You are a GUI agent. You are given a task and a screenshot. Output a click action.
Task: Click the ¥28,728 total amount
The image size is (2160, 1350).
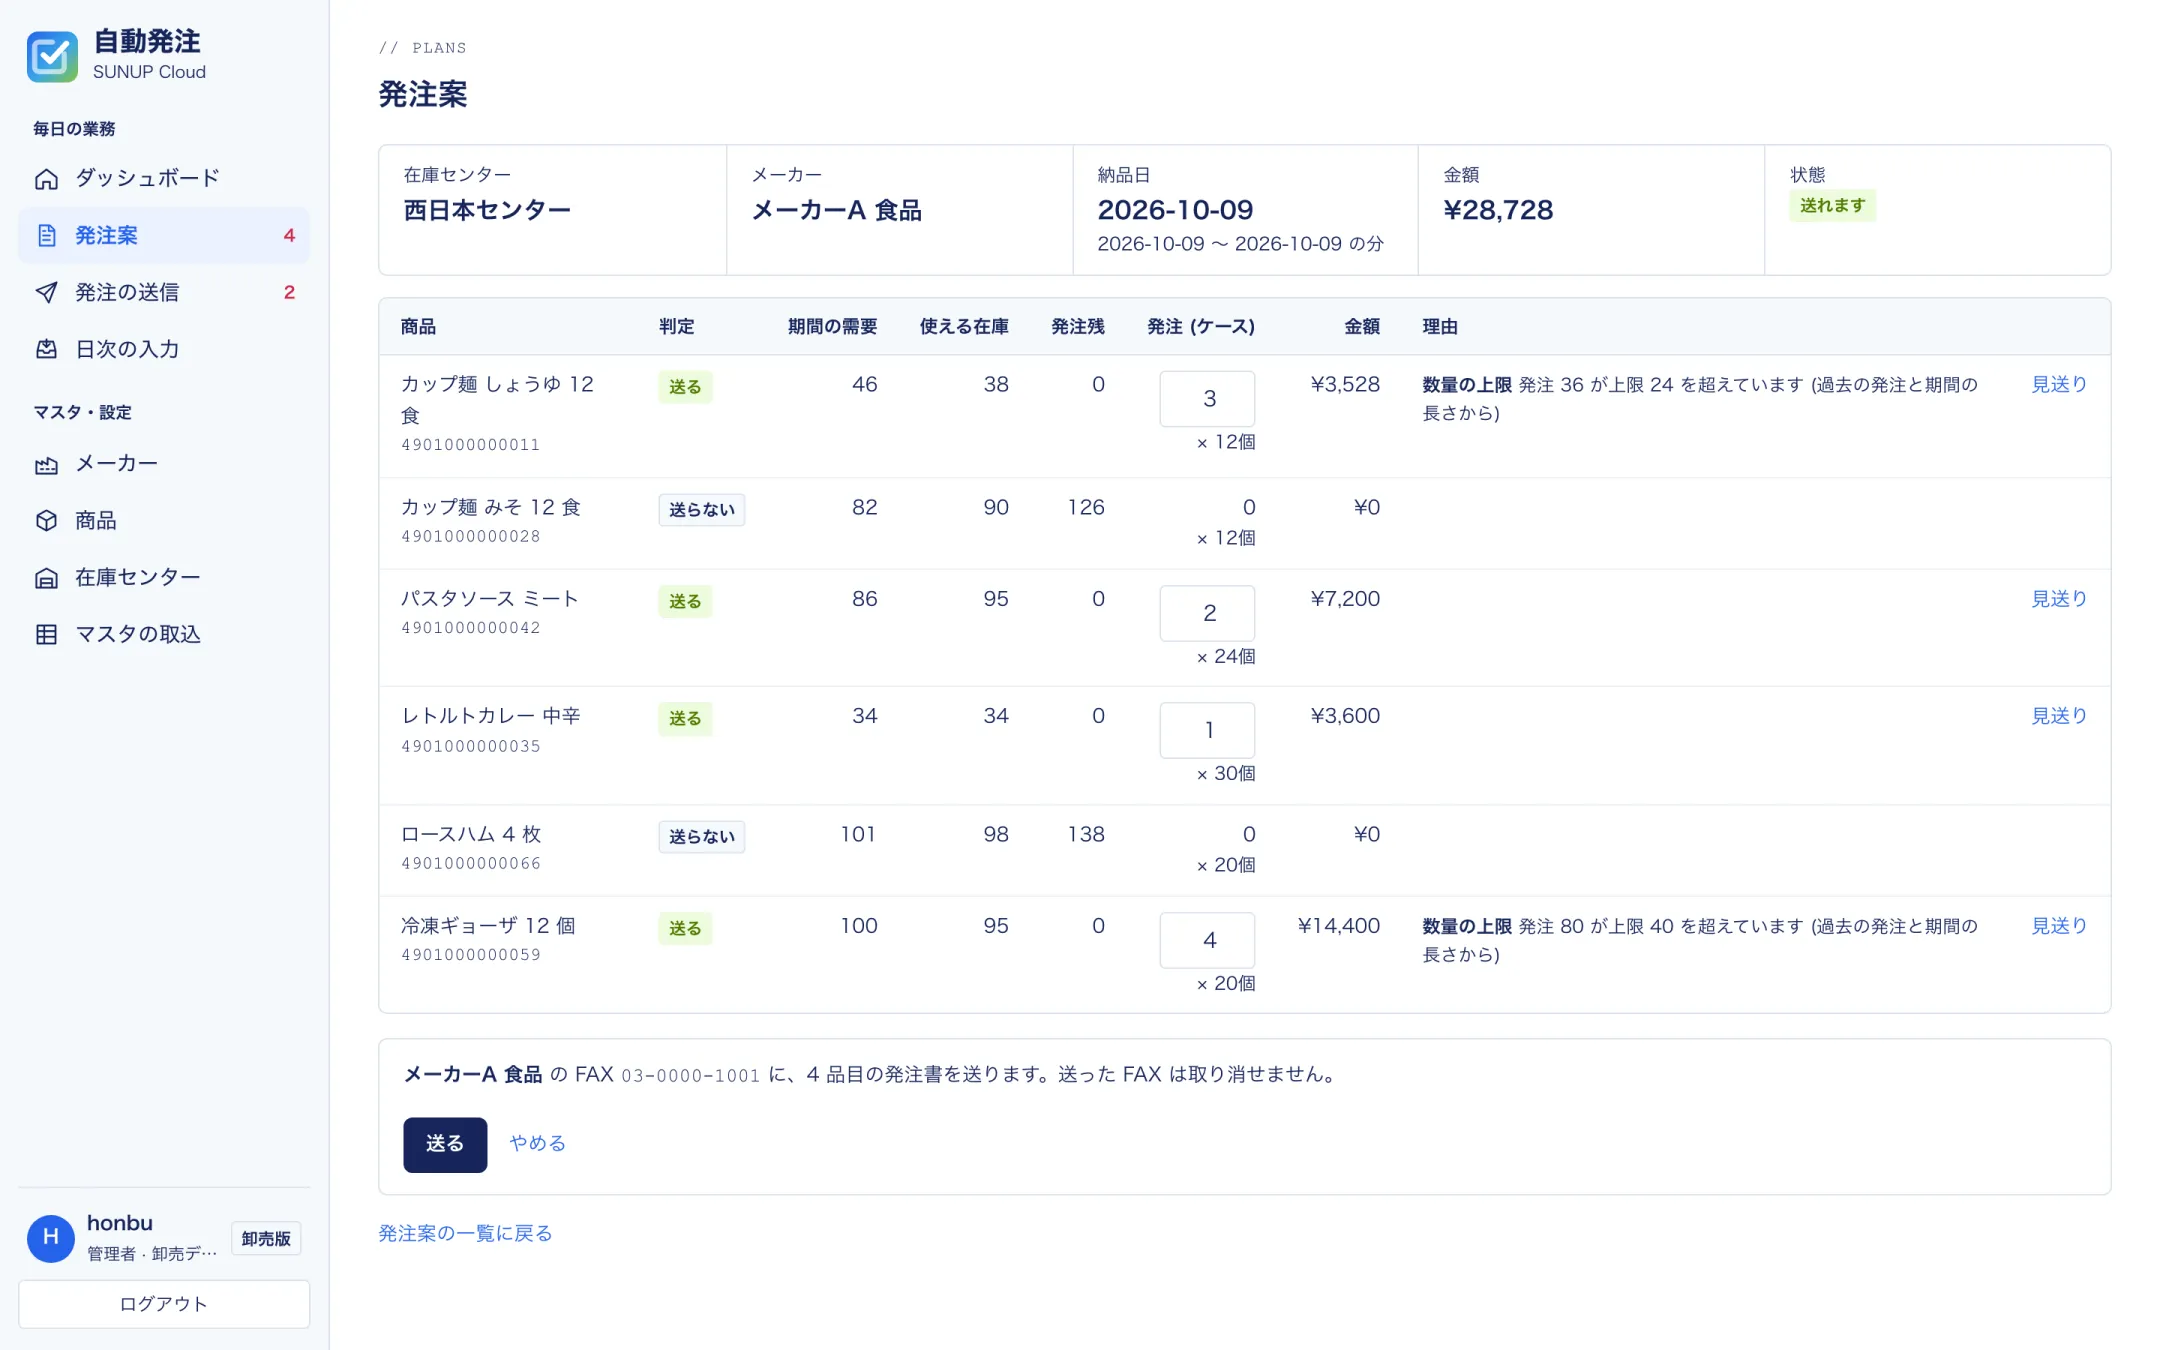coord(1498,210)
